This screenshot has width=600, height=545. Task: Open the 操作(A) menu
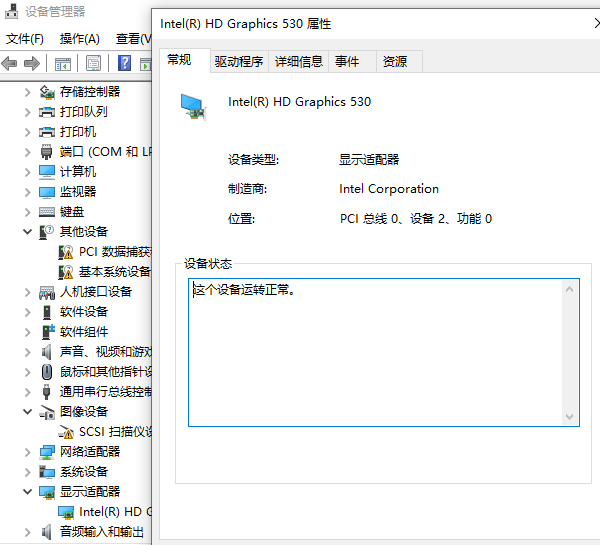click(80, 39)
